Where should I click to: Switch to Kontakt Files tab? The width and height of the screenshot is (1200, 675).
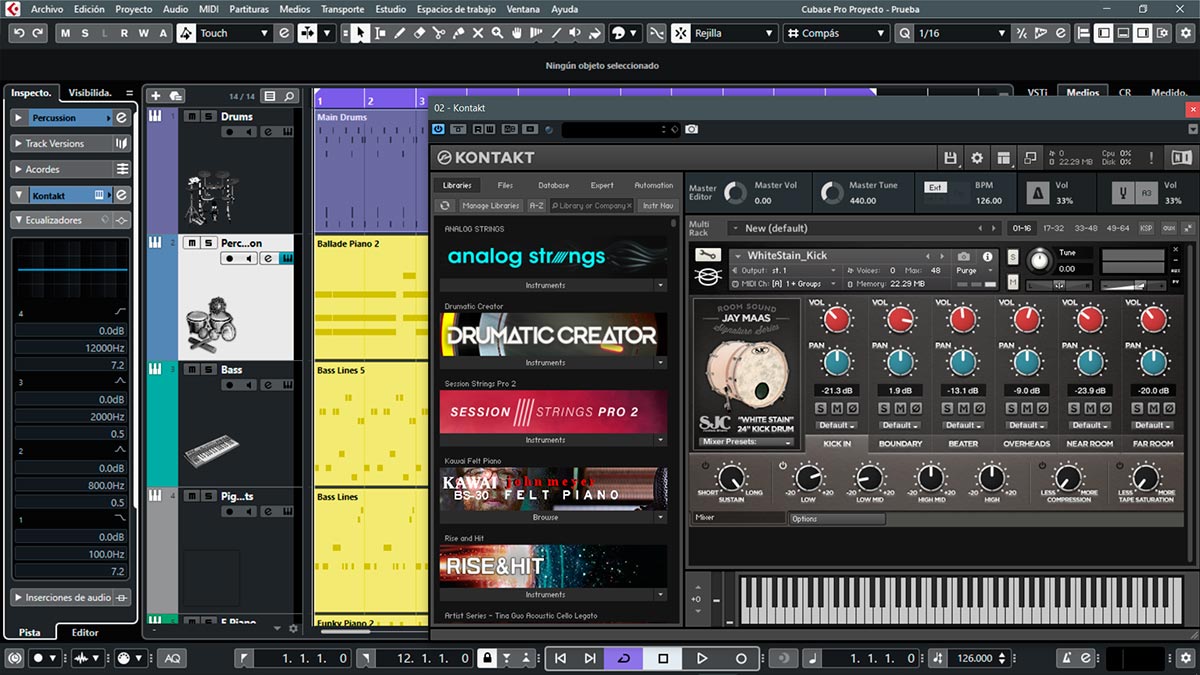click(505, 185)
